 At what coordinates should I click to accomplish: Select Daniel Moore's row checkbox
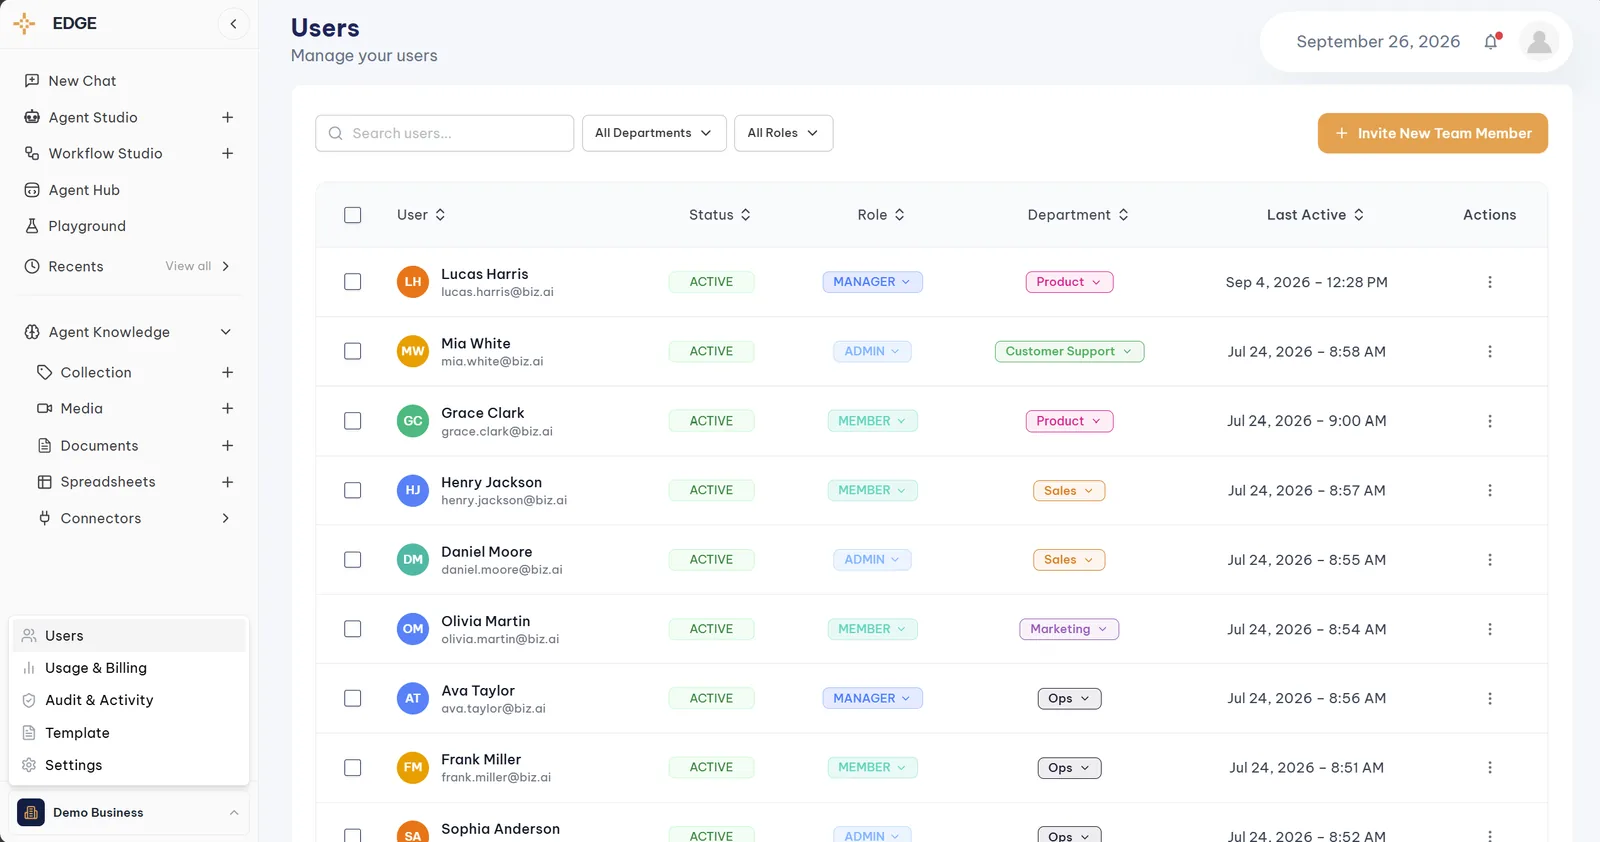click(x=353, y=560)
